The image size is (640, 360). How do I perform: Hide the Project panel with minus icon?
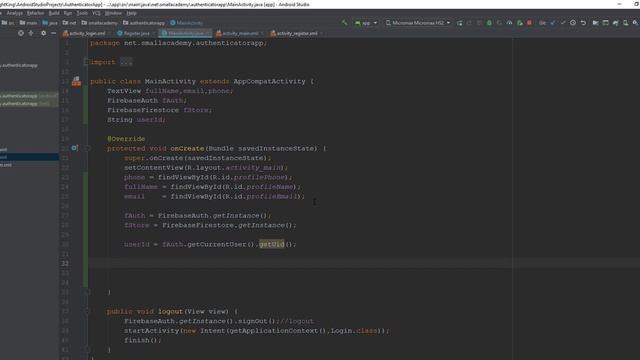[53, 33]
